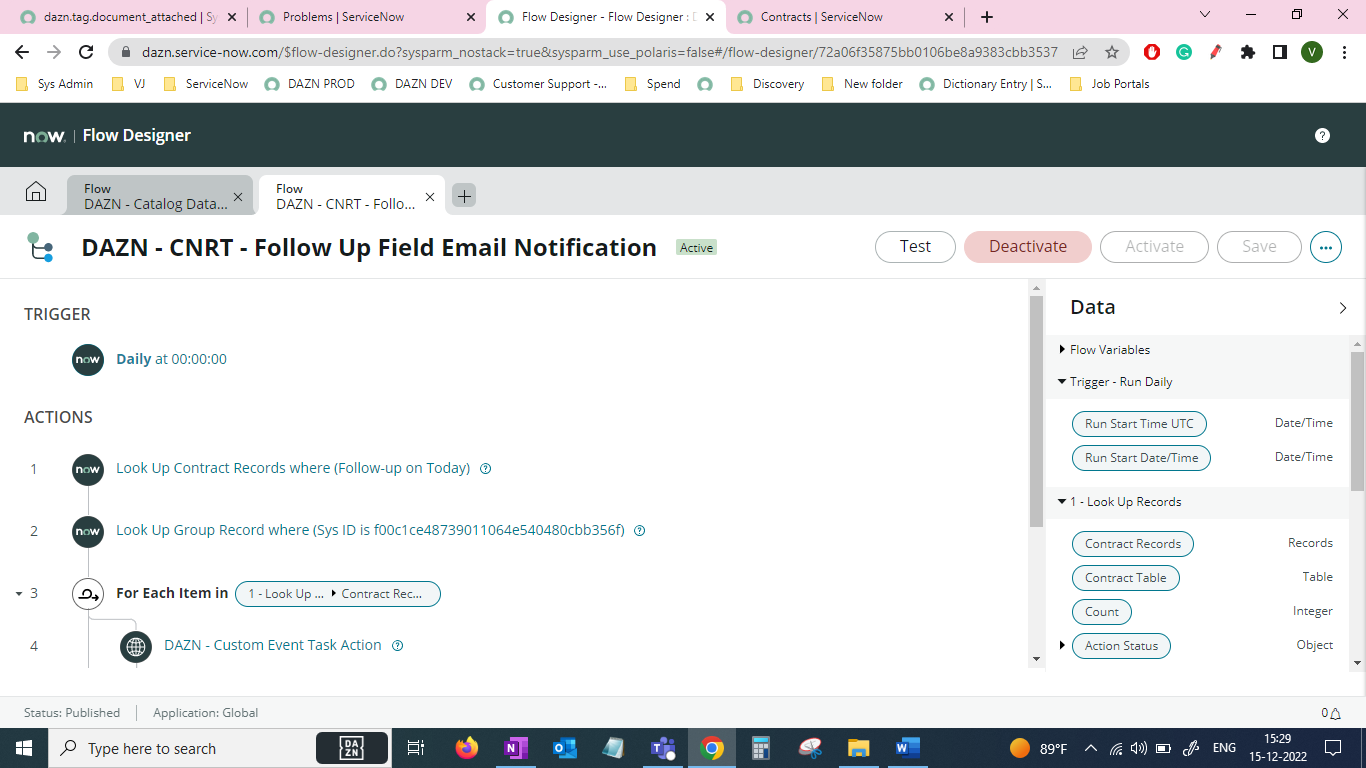The height and width of the screenshot is (768, 1366).
Task: Open OneNote from taskbar
Action: click(516, 748)
